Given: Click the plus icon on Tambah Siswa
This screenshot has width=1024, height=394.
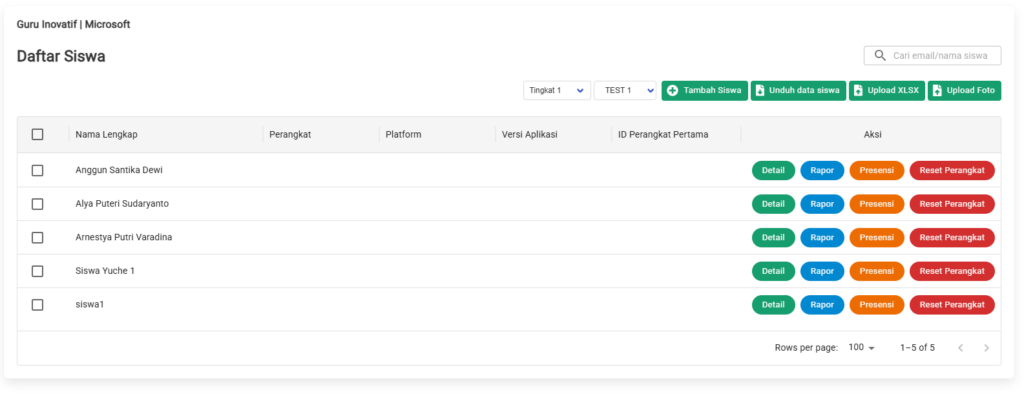Looking at the screenshot, I should pyautogui.click(x=673, y=91).
